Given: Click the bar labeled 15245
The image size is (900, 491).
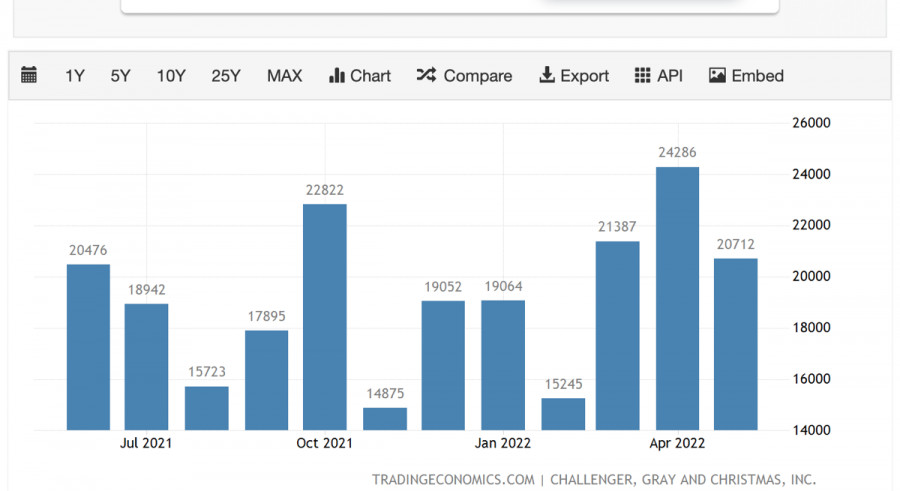Looking at the screenshot, I should point(563,414).
